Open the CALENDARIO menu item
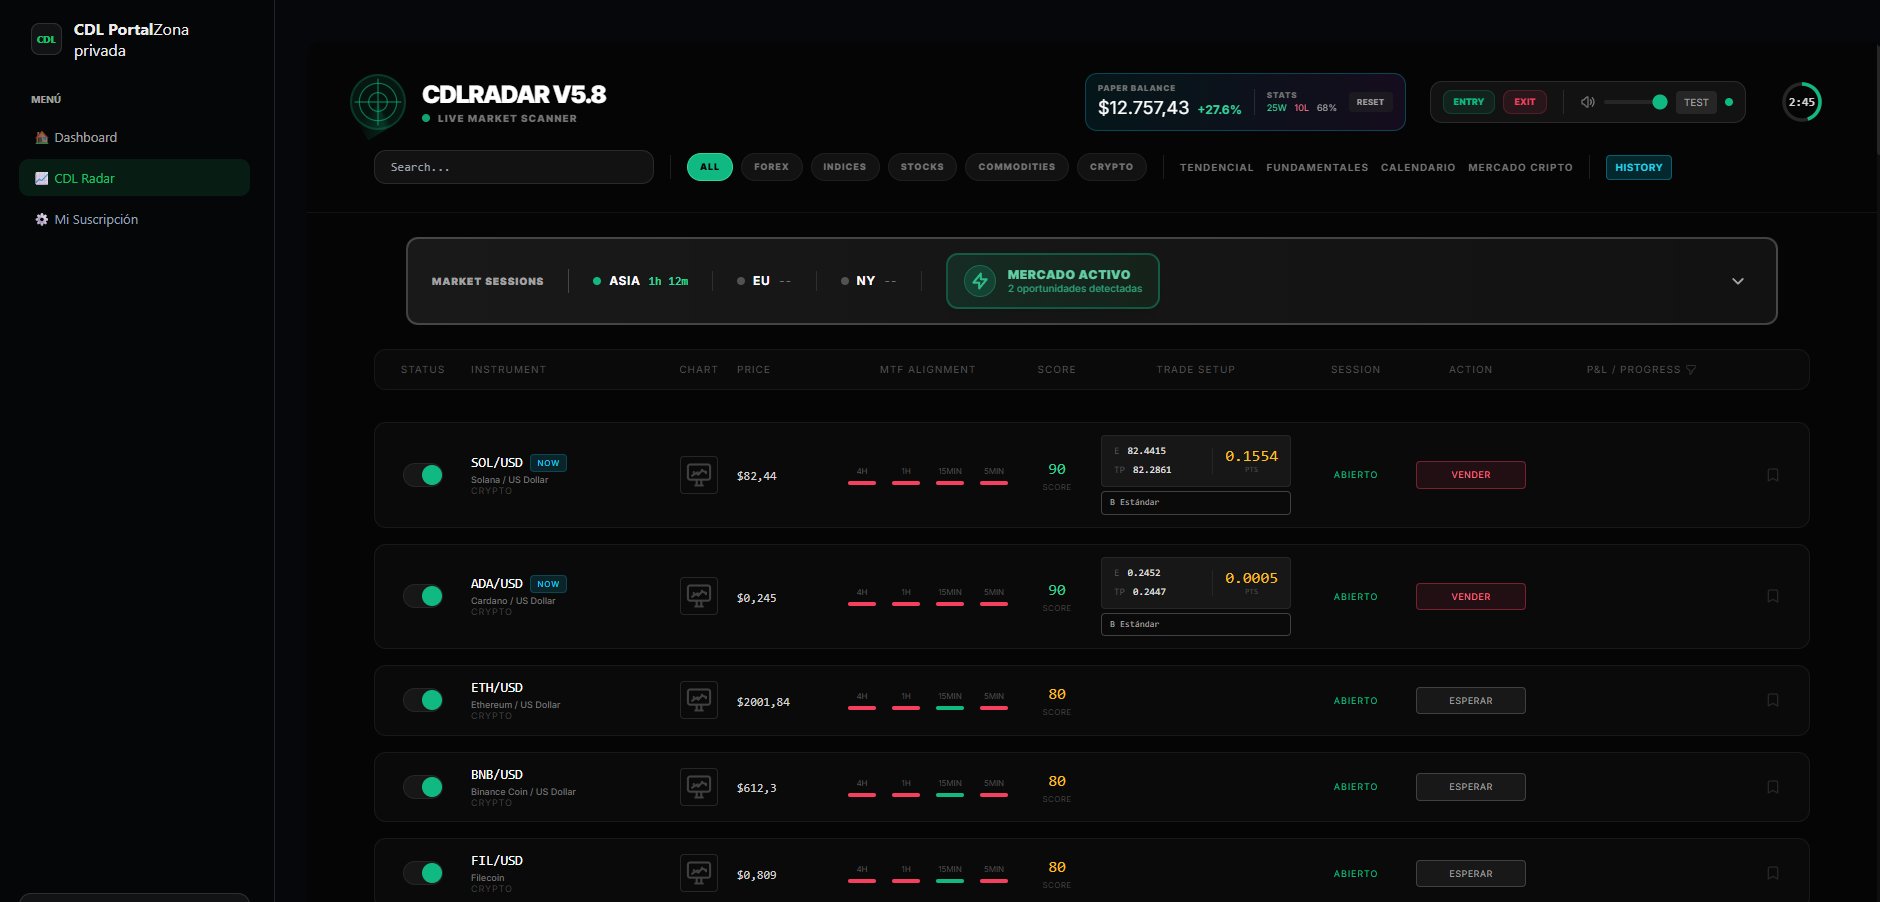The image size is (1880, 902). 1417,167
